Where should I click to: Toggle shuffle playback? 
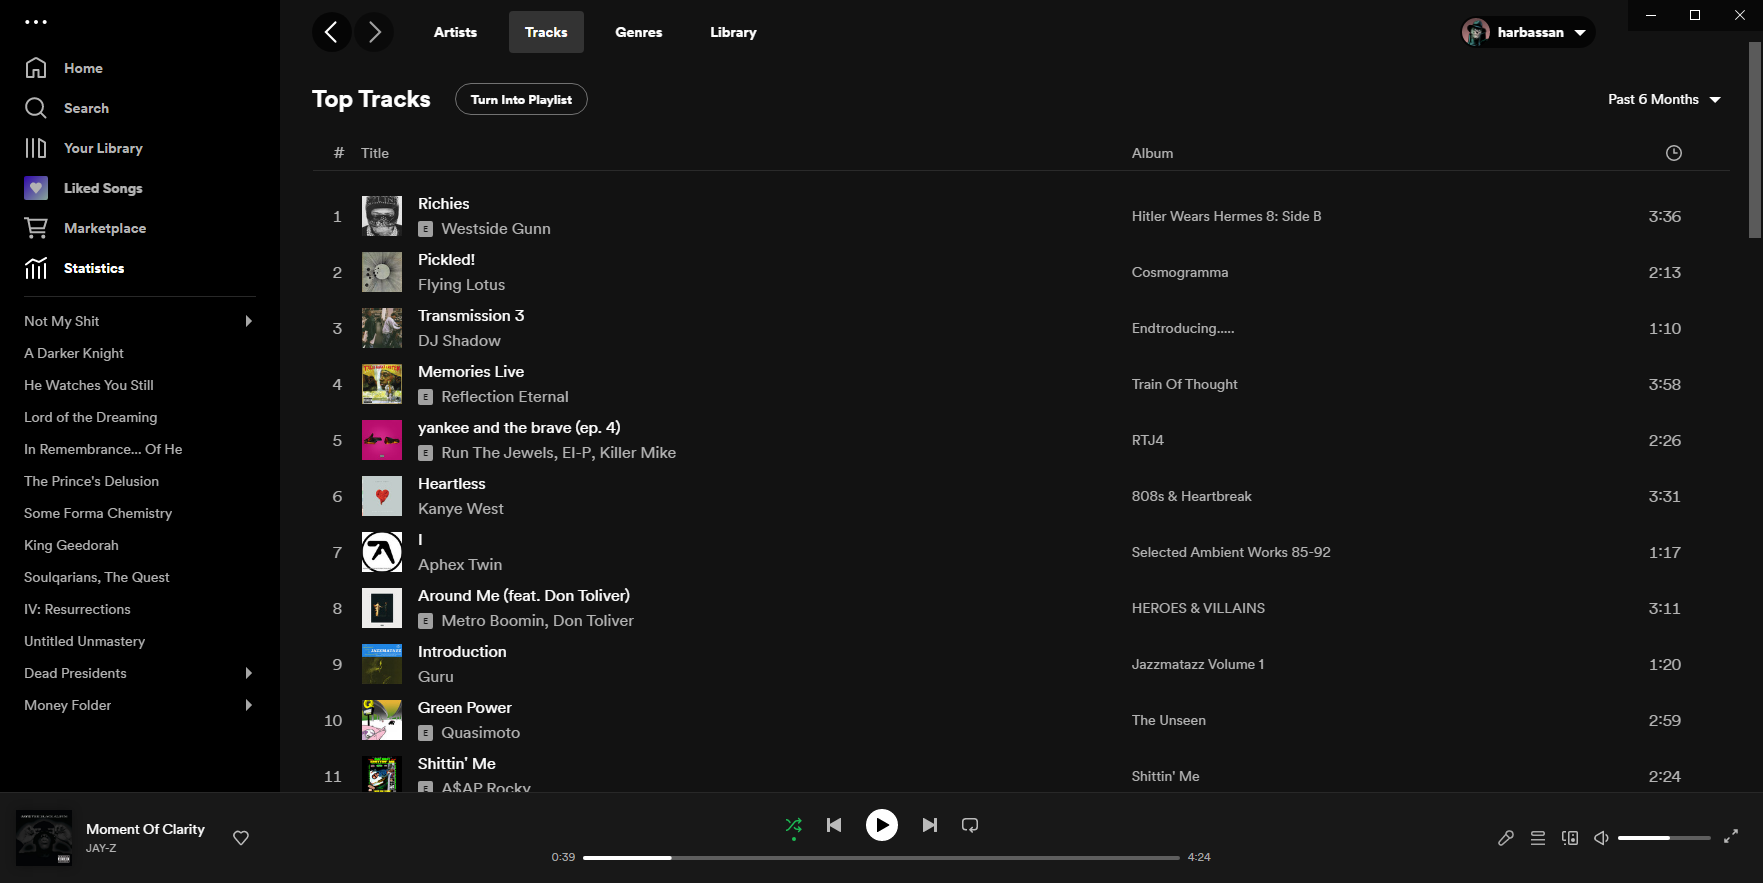(793, 825)
